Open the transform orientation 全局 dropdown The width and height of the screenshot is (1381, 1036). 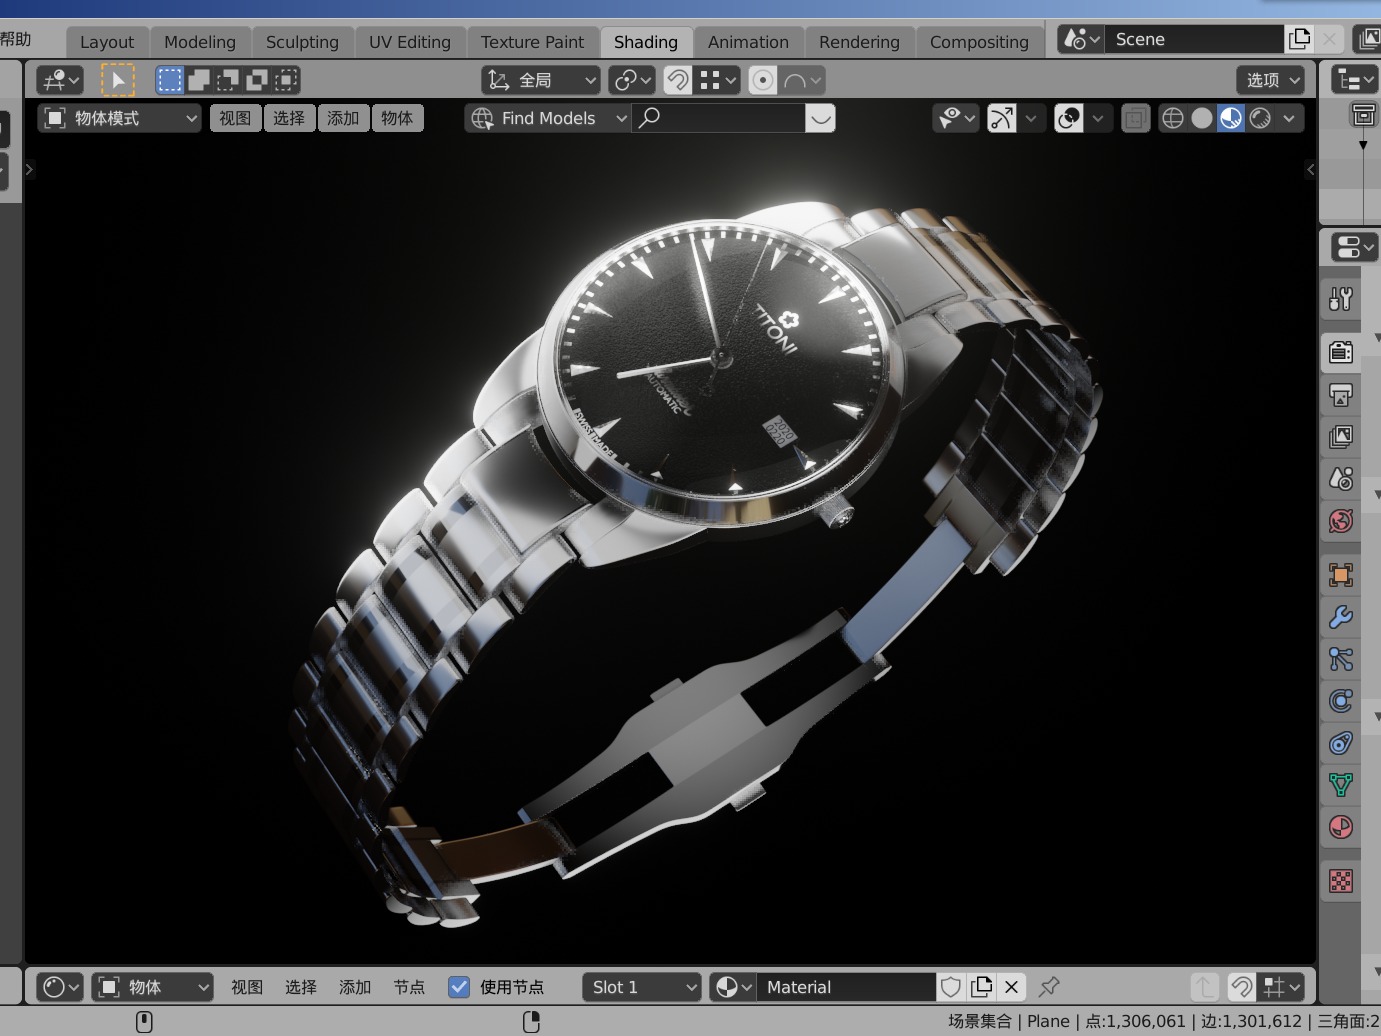[540, 79]
